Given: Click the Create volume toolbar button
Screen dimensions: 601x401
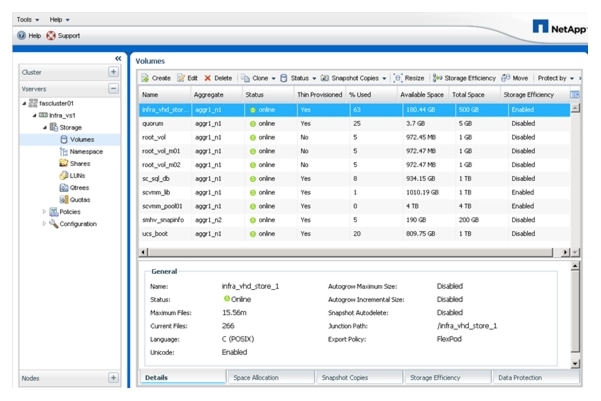Looking at the screenshot, I should pyautogui.click(x=156, y=78).
